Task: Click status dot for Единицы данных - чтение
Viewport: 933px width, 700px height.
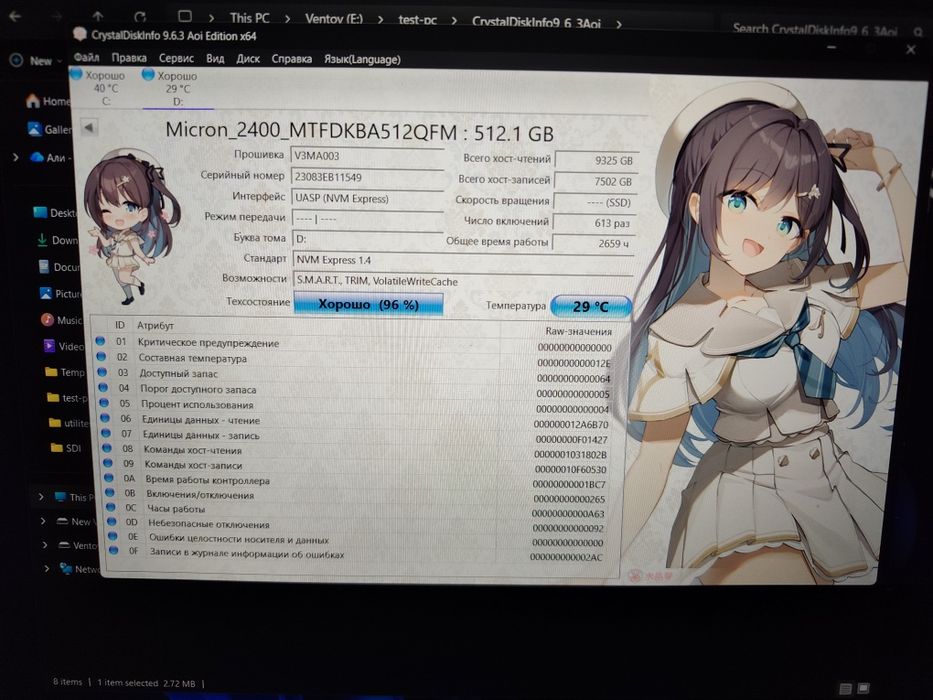Action: pyautogui.click(x=105, y=418)
